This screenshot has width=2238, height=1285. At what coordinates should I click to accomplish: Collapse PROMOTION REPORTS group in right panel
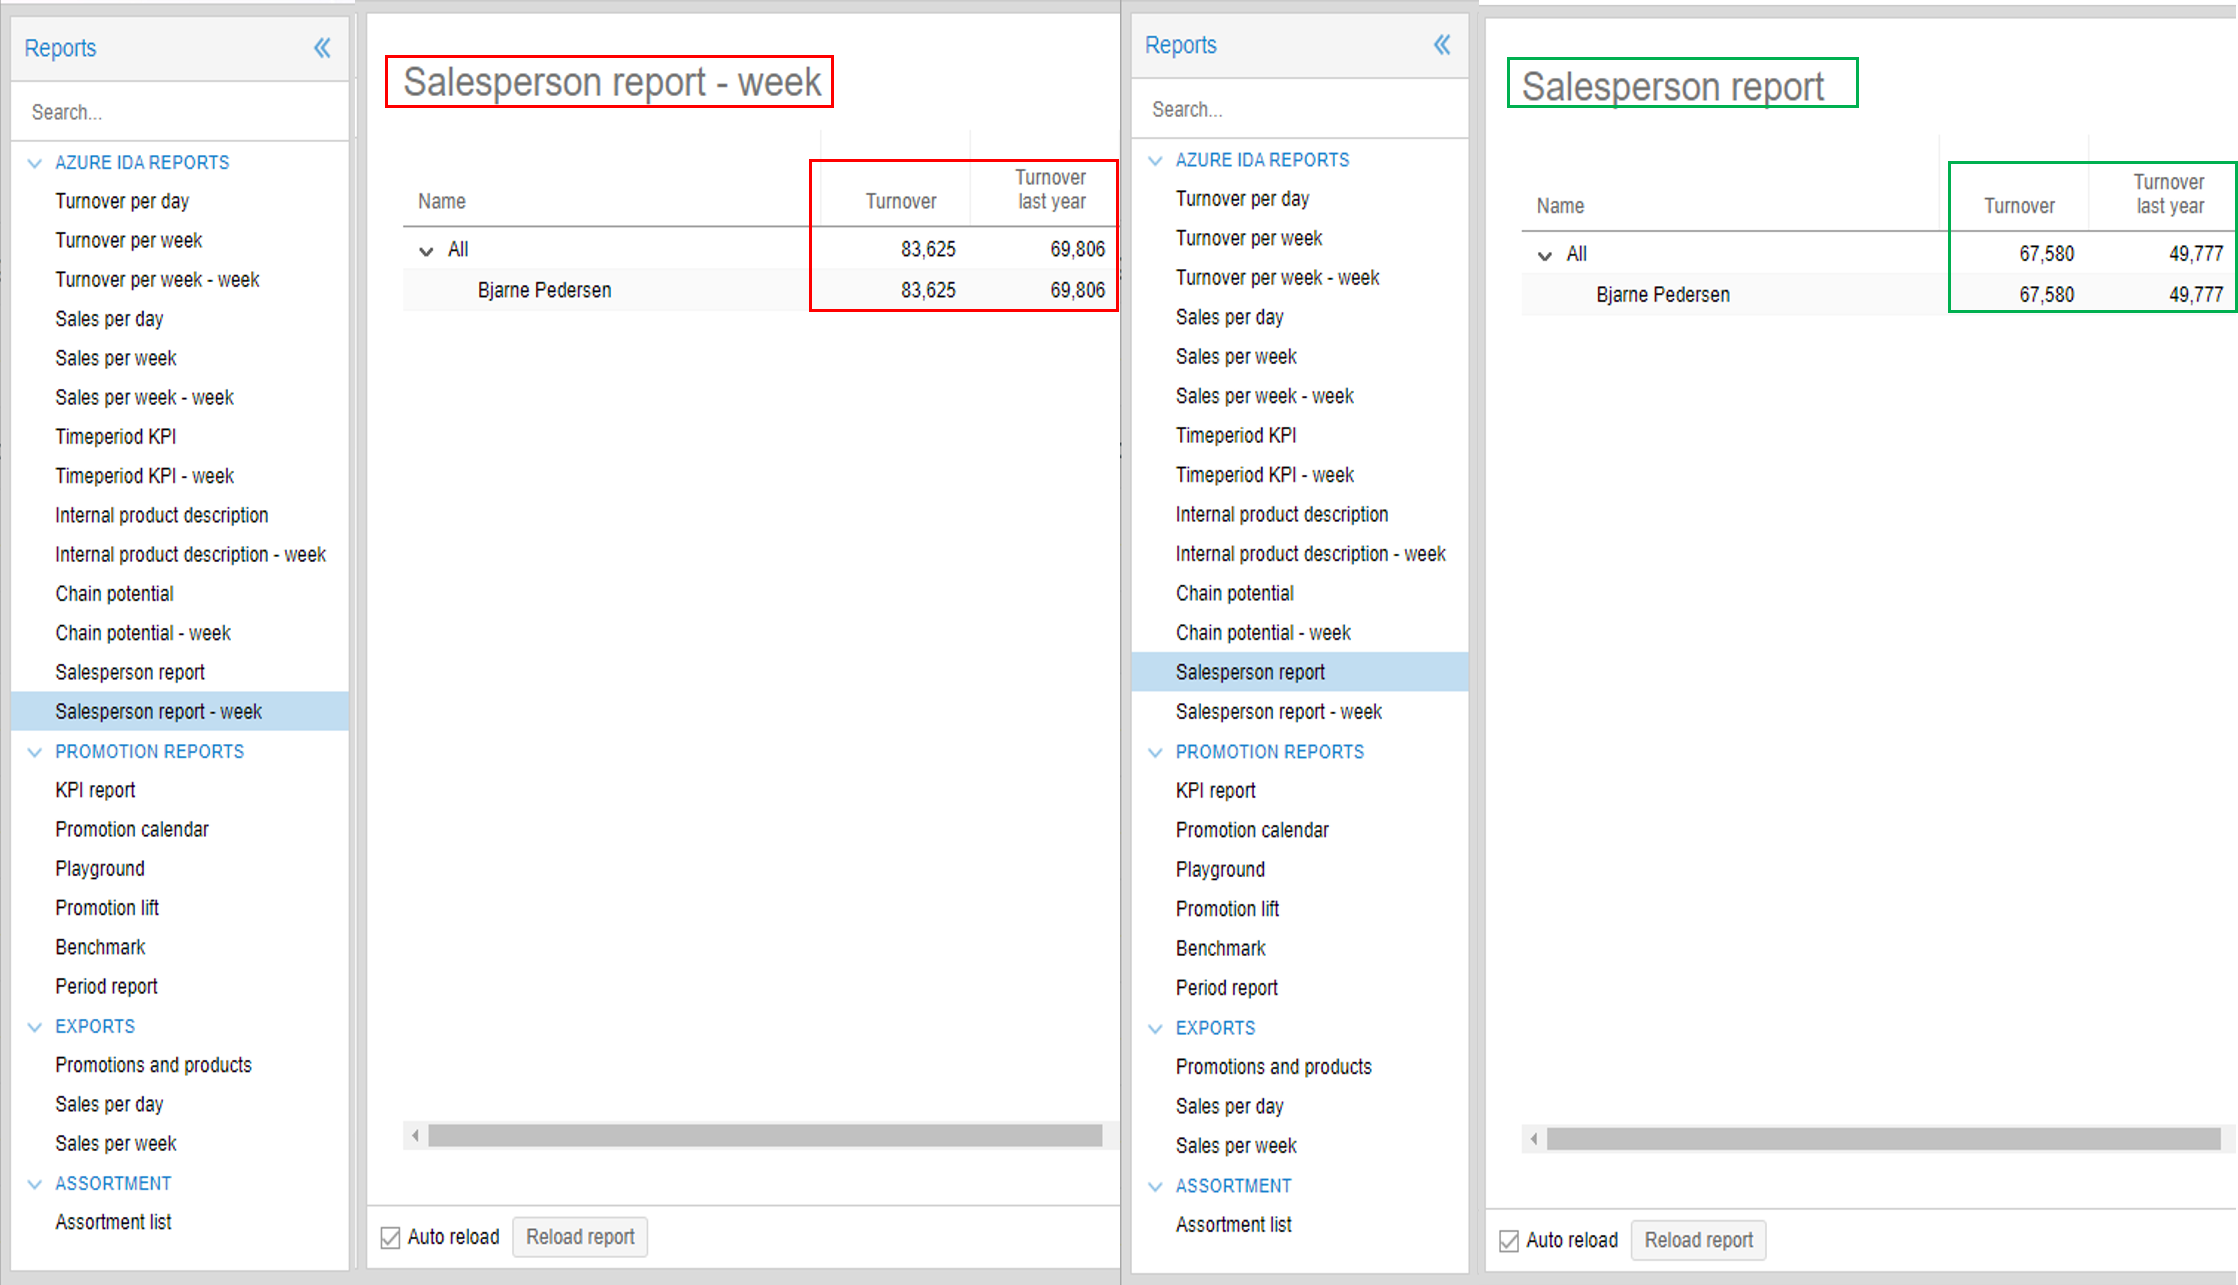[x=1155, y=752]
